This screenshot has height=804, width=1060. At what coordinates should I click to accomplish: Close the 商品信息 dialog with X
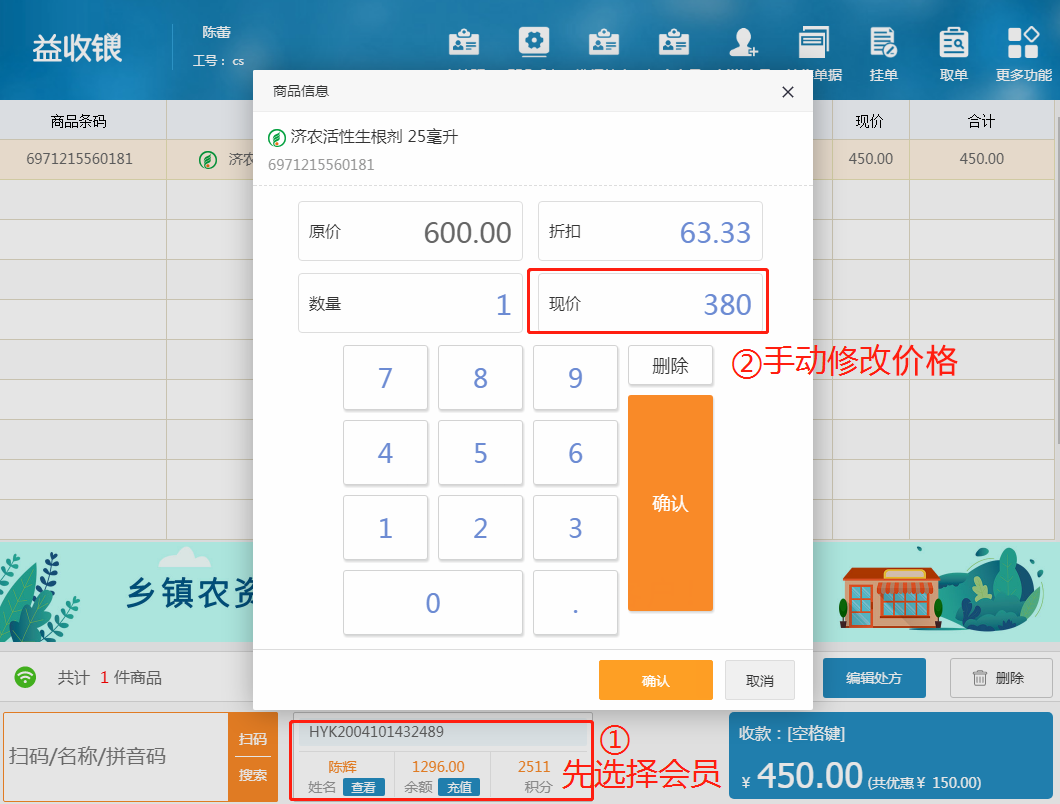[x=787, y=92]
